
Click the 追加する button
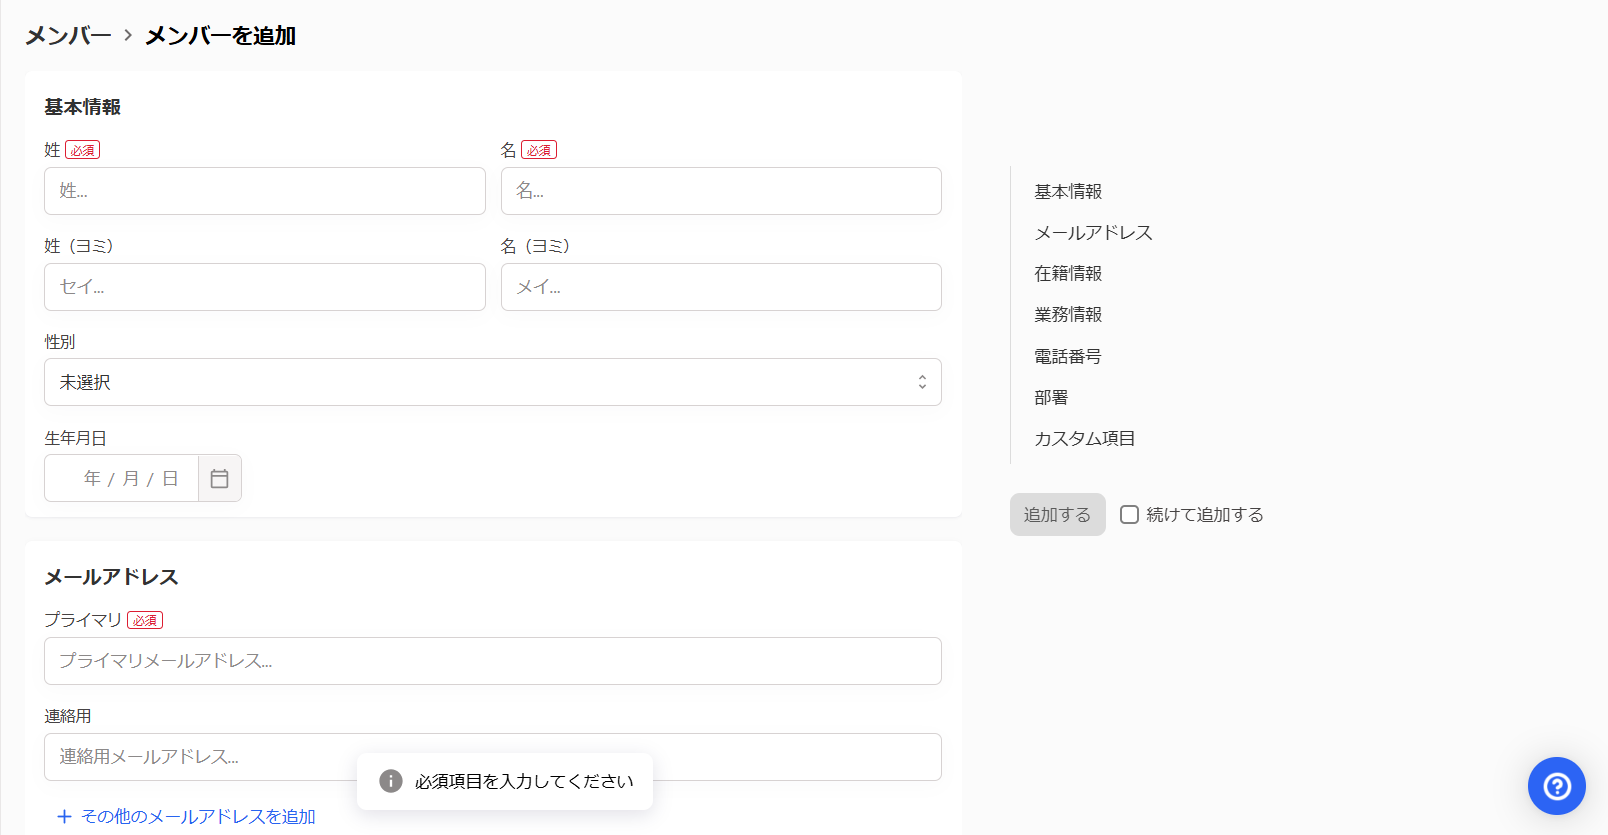click(1057, 514)
